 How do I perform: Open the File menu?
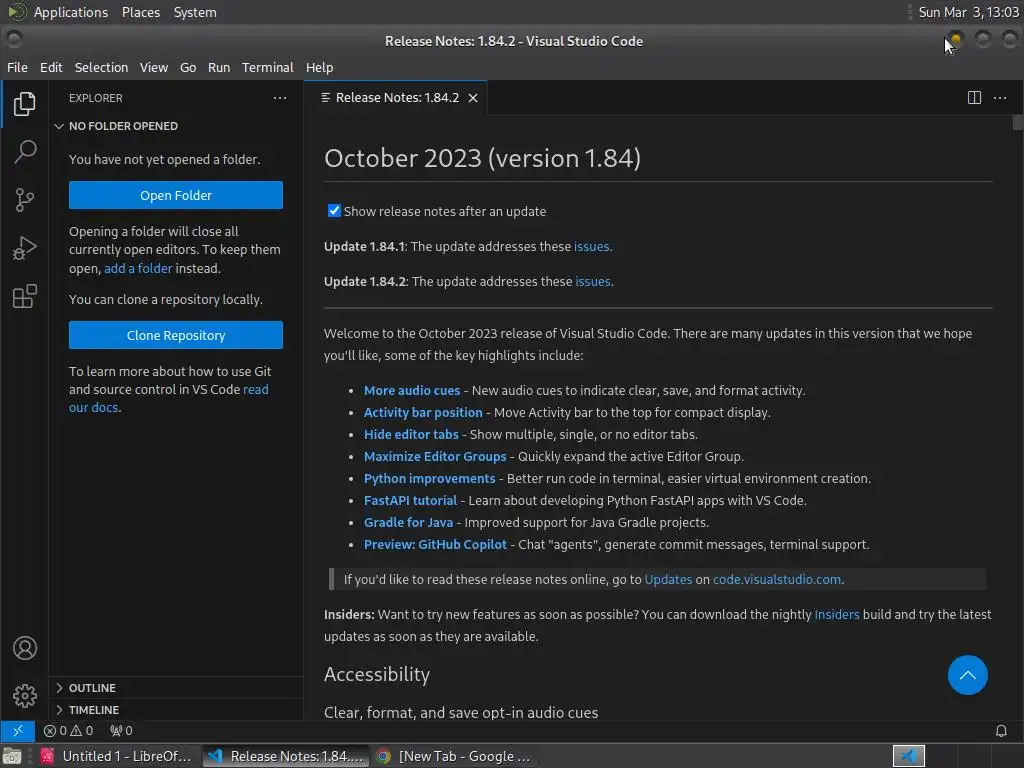point(17,67)
